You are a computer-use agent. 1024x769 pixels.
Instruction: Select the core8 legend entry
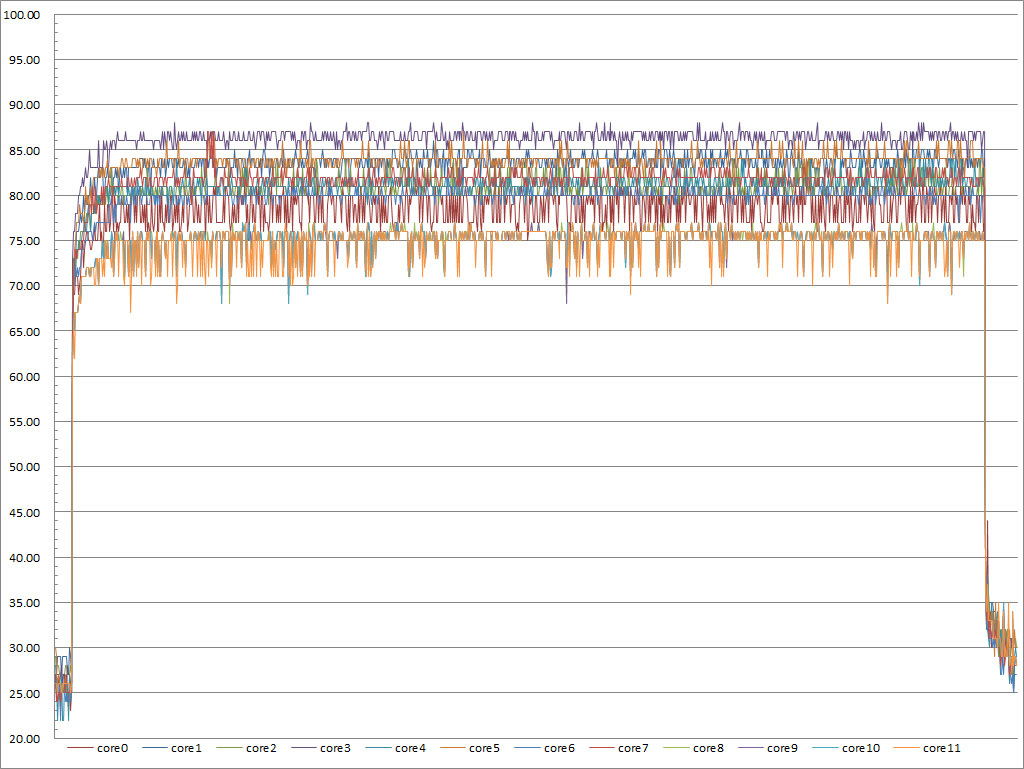point(694,748)
